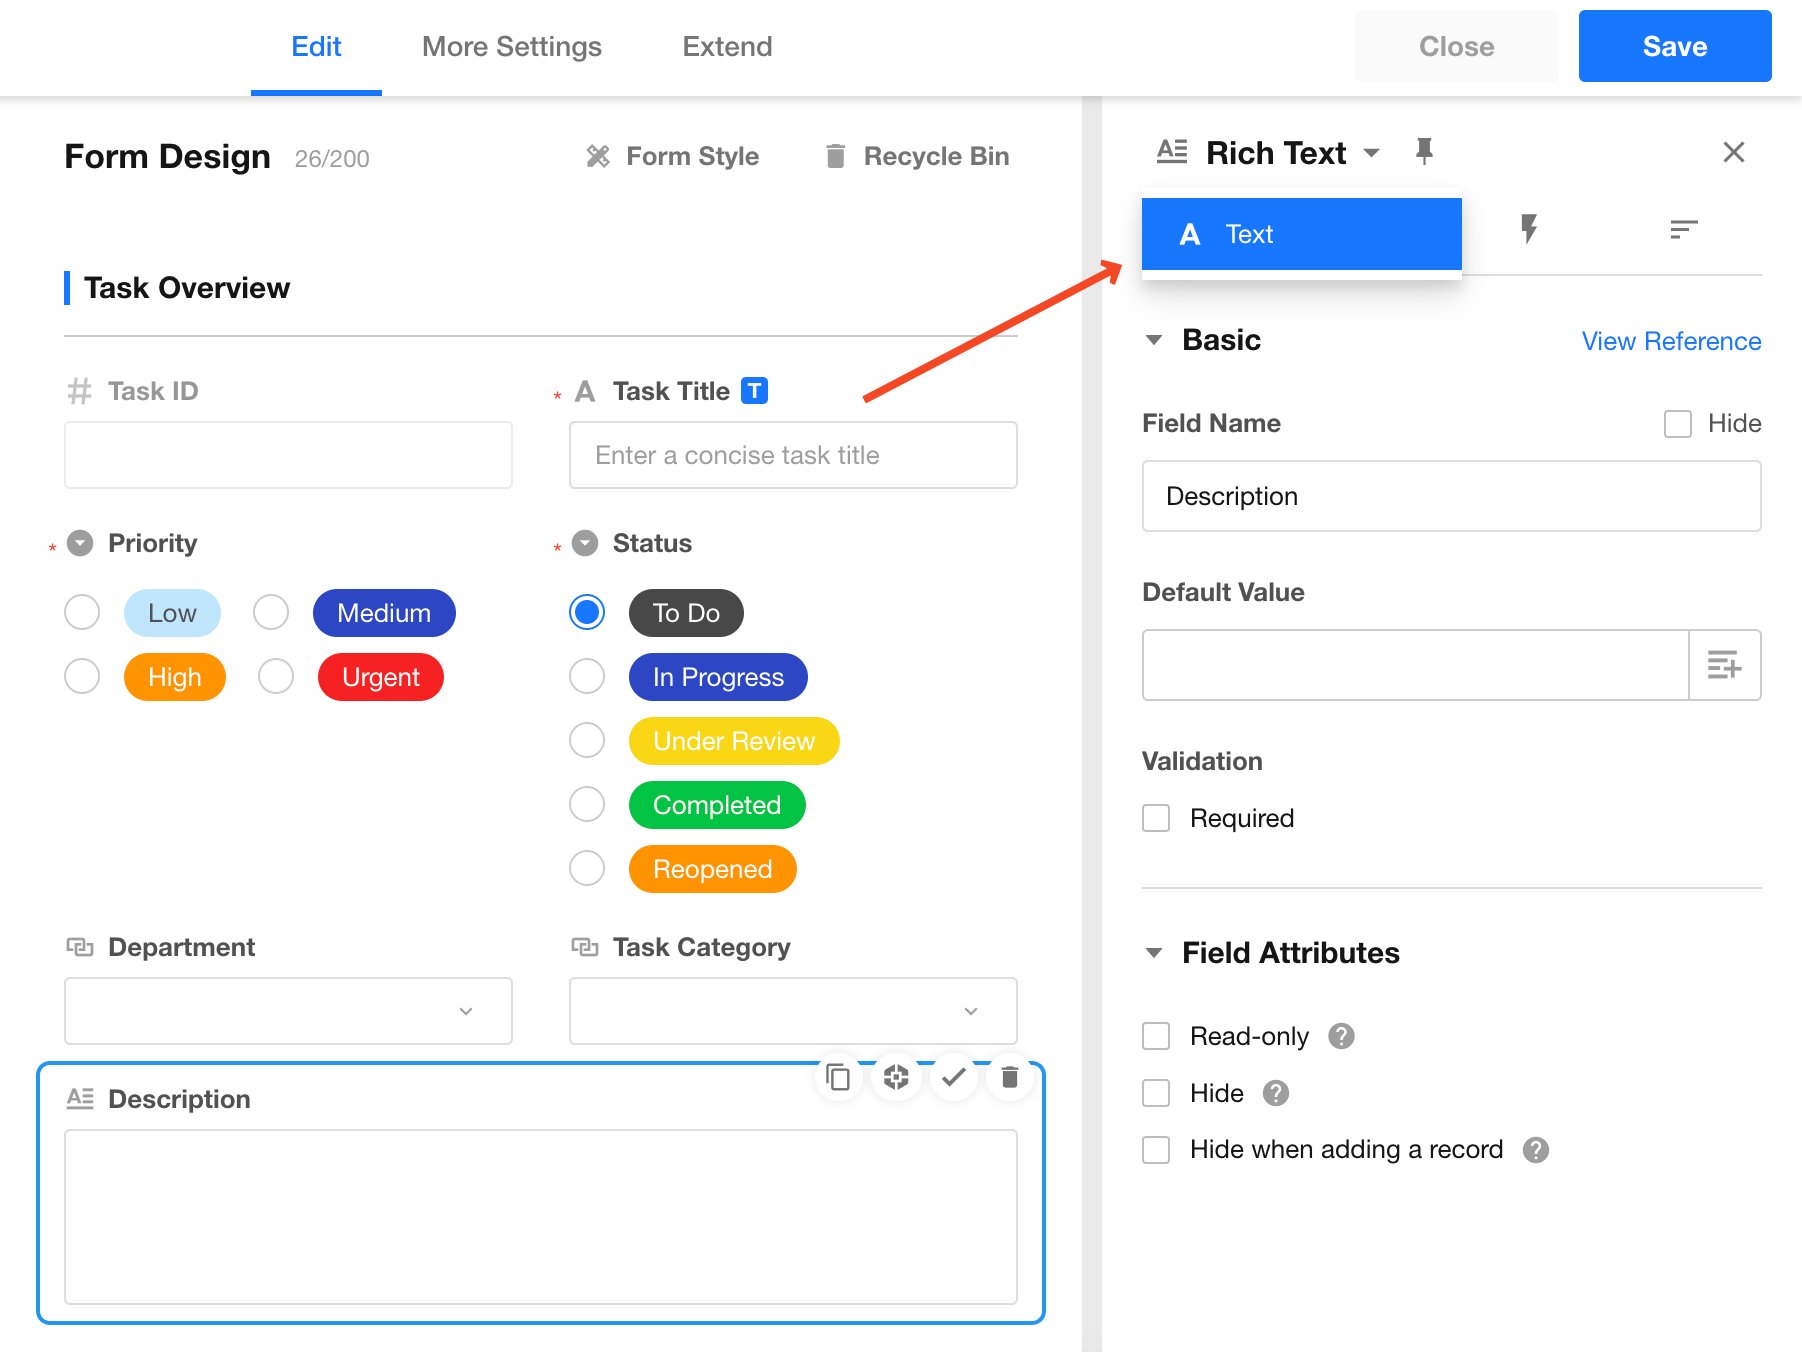Select the High priority radio button

pos(82,676)
